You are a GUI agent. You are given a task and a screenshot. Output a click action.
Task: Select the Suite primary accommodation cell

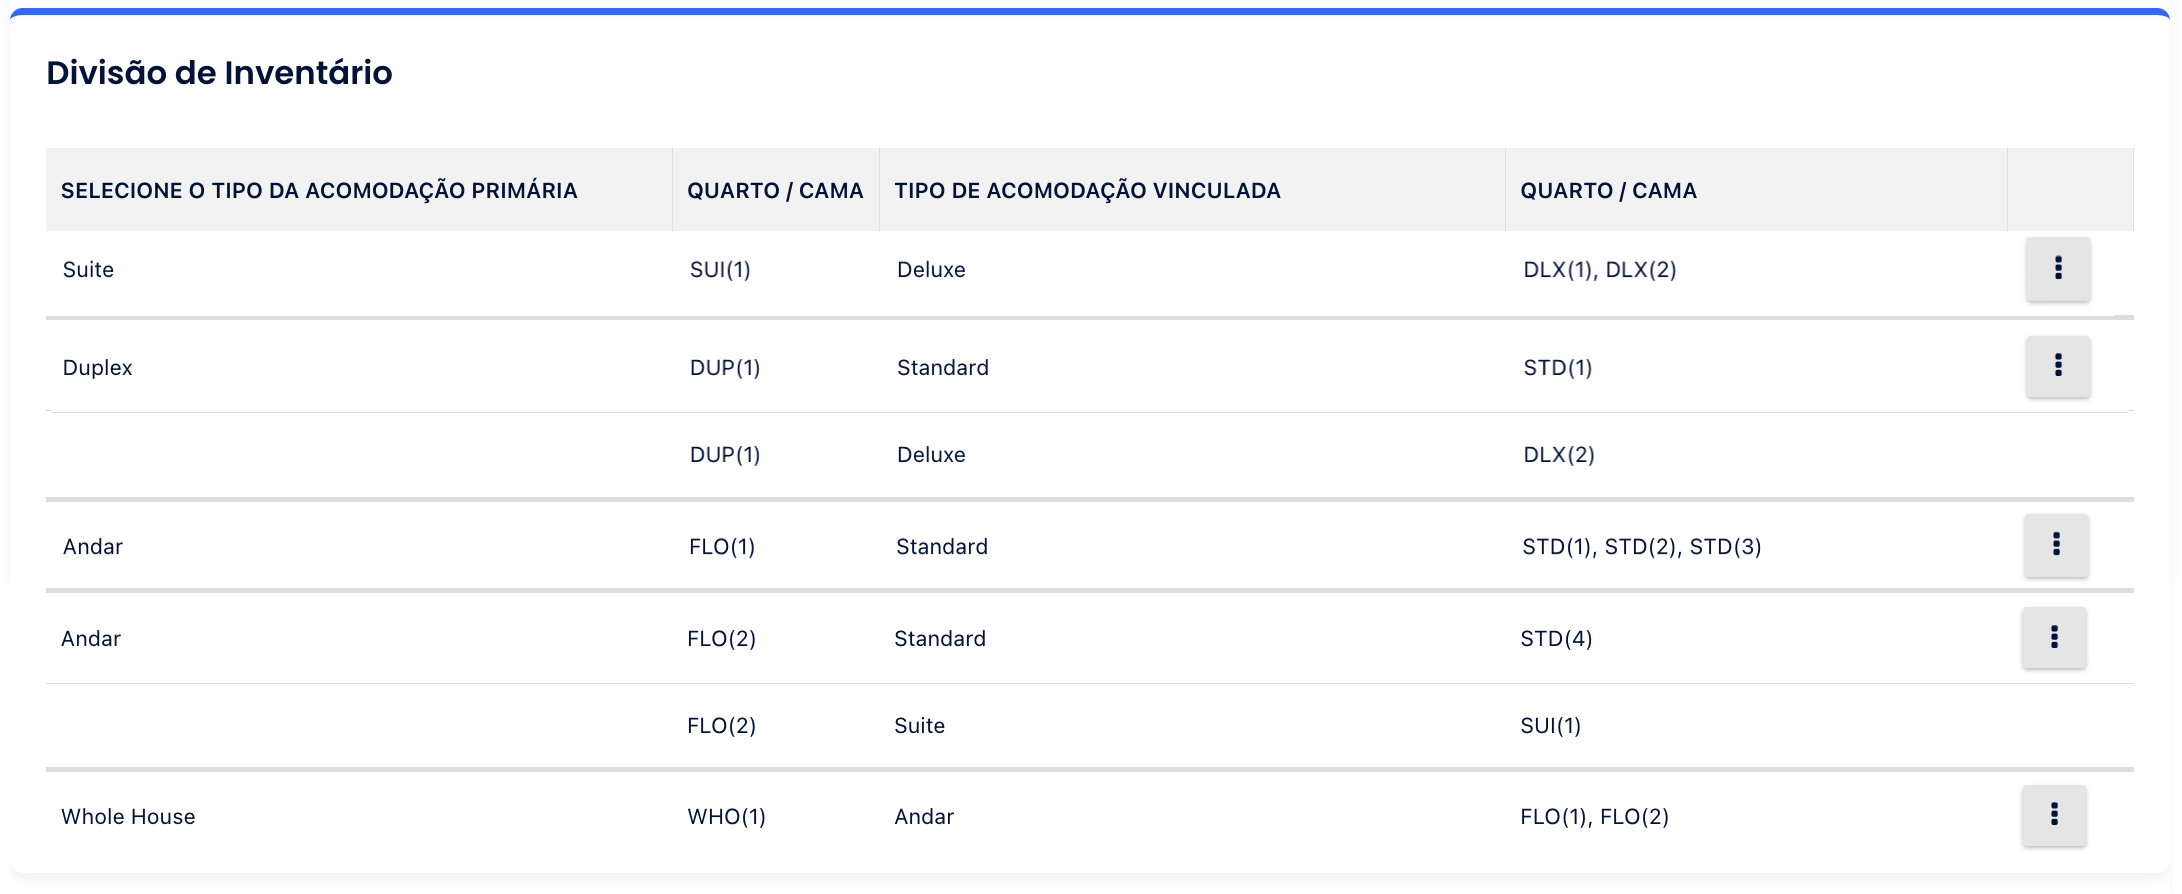click(x=88, y=270)
